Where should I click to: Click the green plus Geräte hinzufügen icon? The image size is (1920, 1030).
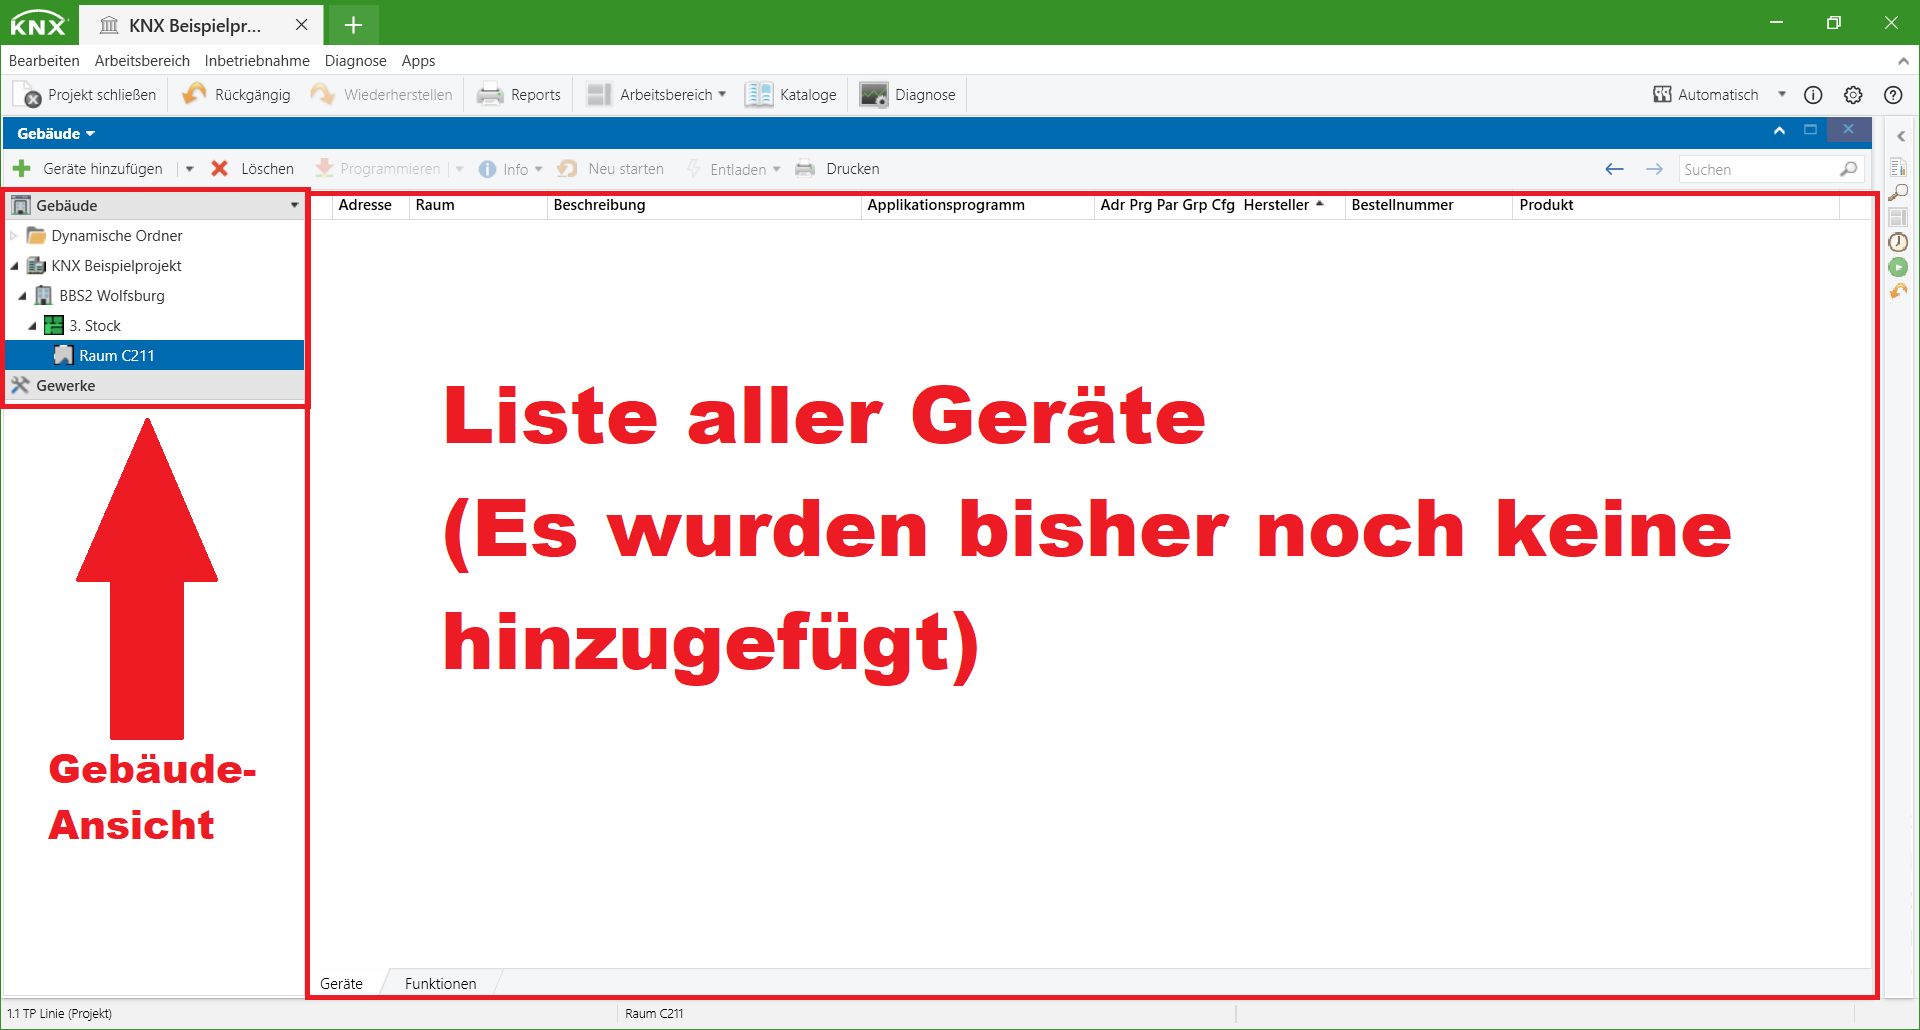click(x=22, y=169)
